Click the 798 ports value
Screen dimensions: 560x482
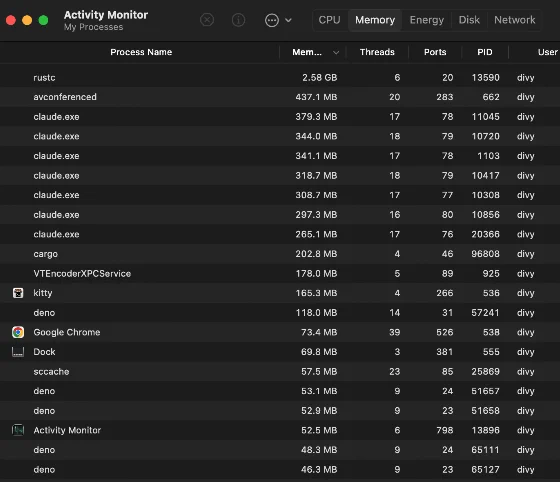(x=445, y=430)
